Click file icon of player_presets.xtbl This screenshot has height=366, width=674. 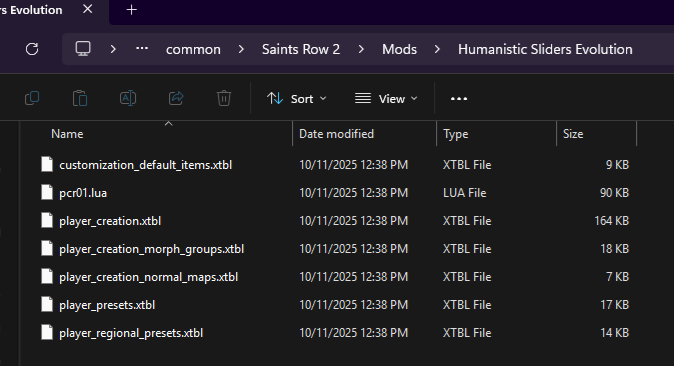click(x=47, y=304)
